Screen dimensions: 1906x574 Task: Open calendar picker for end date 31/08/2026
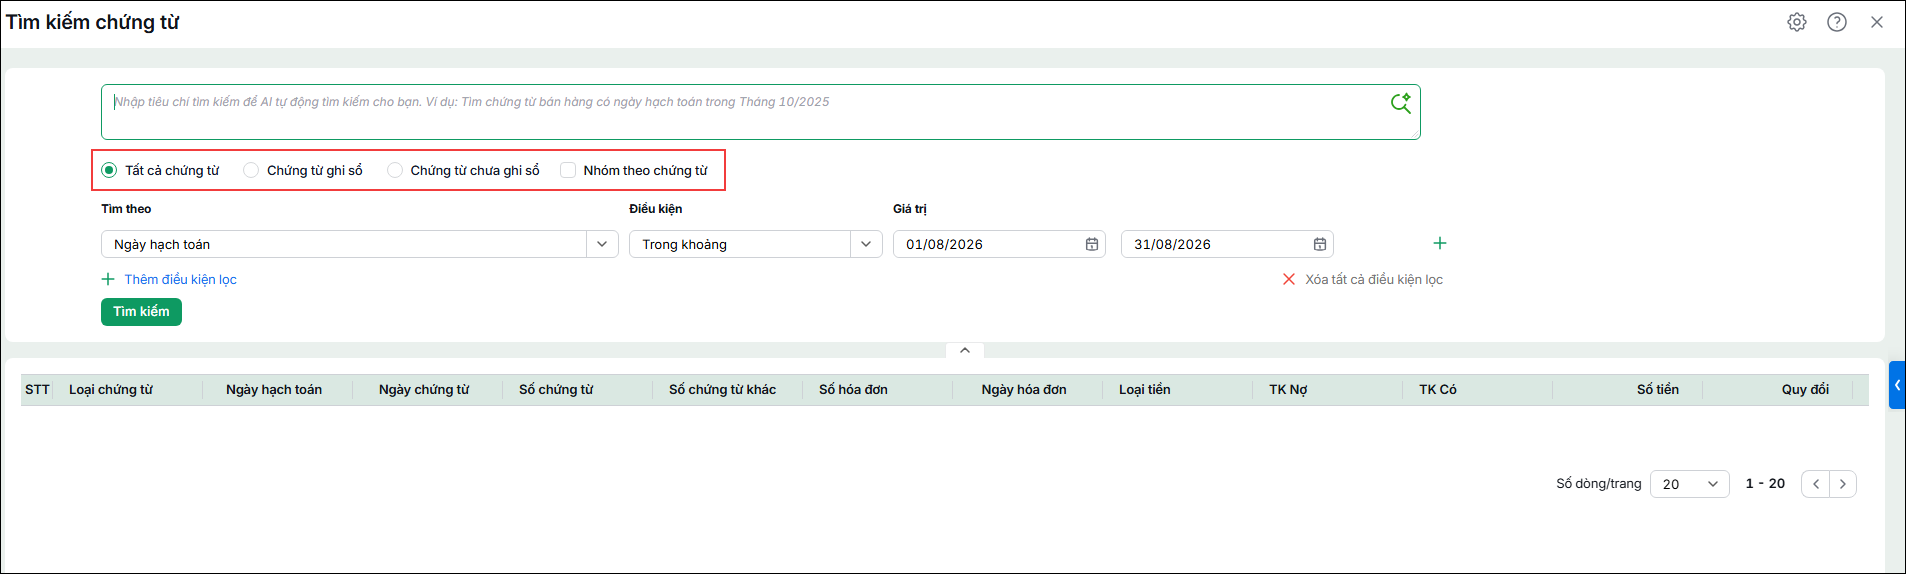click(x=1320, y=244)
